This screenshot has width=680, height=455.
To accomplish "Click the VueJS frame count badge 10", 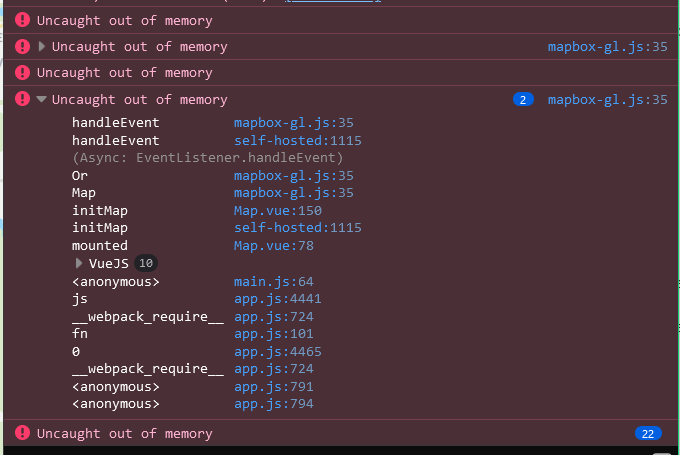I will 146,263.
